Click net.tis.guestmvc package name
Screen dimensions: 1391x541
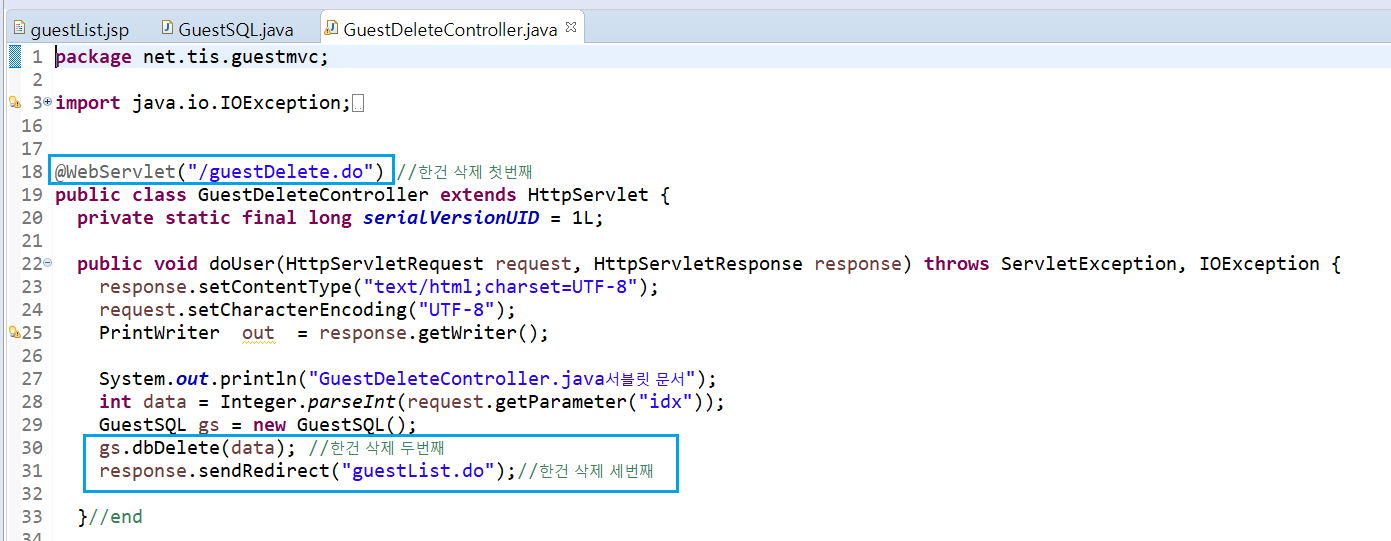point(231,56)
